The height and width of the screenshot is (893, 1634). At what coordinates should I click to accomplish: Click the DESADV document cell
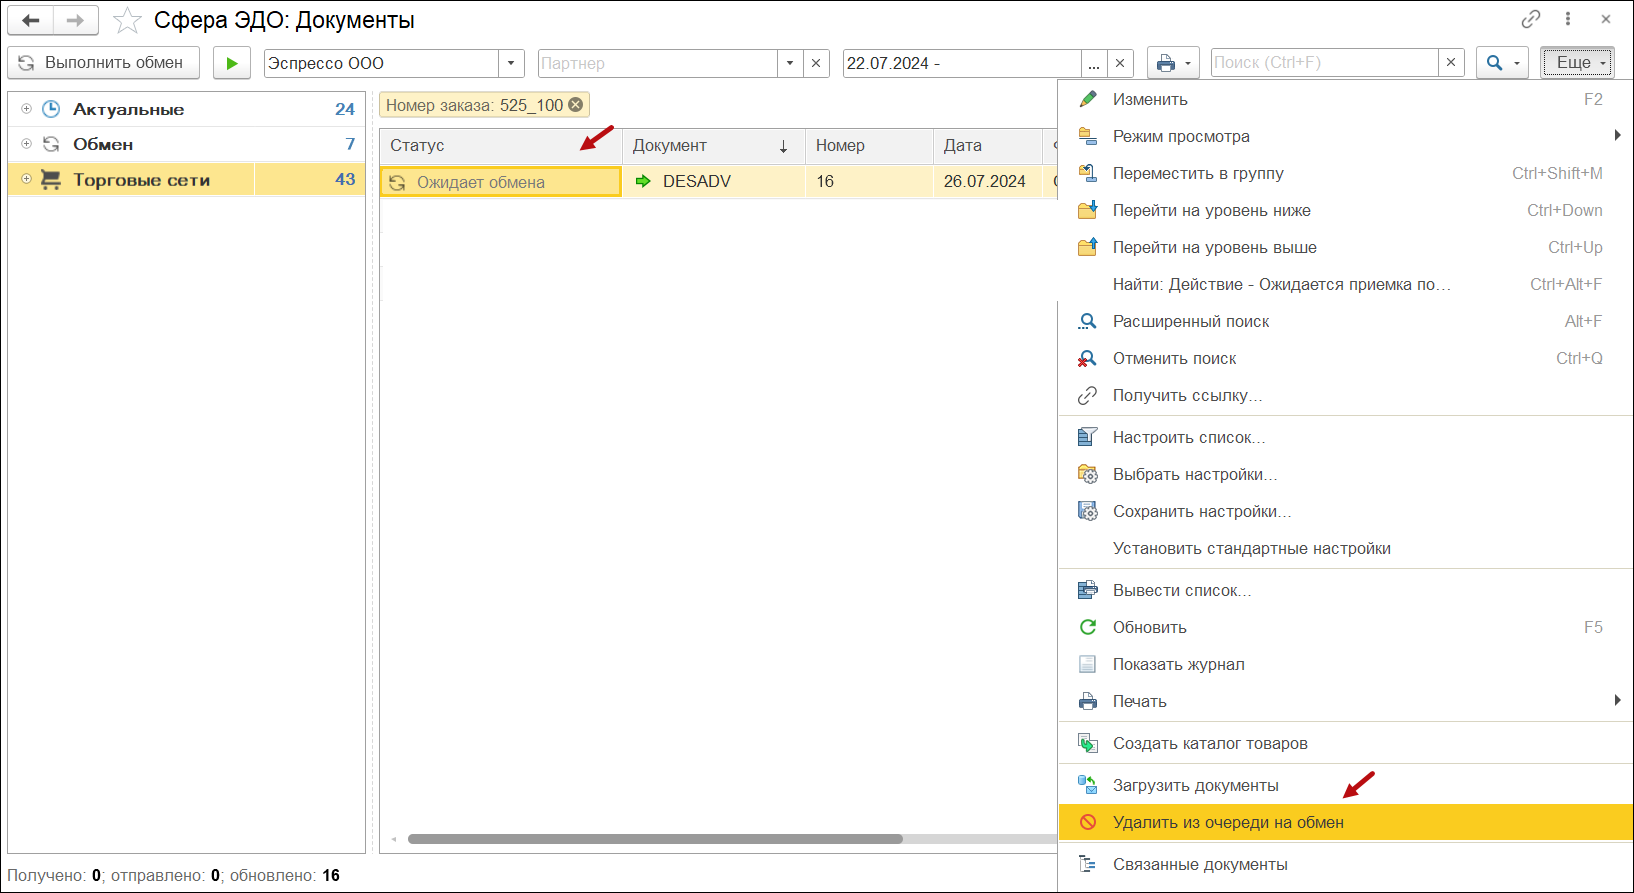click(x=713, y=181)
